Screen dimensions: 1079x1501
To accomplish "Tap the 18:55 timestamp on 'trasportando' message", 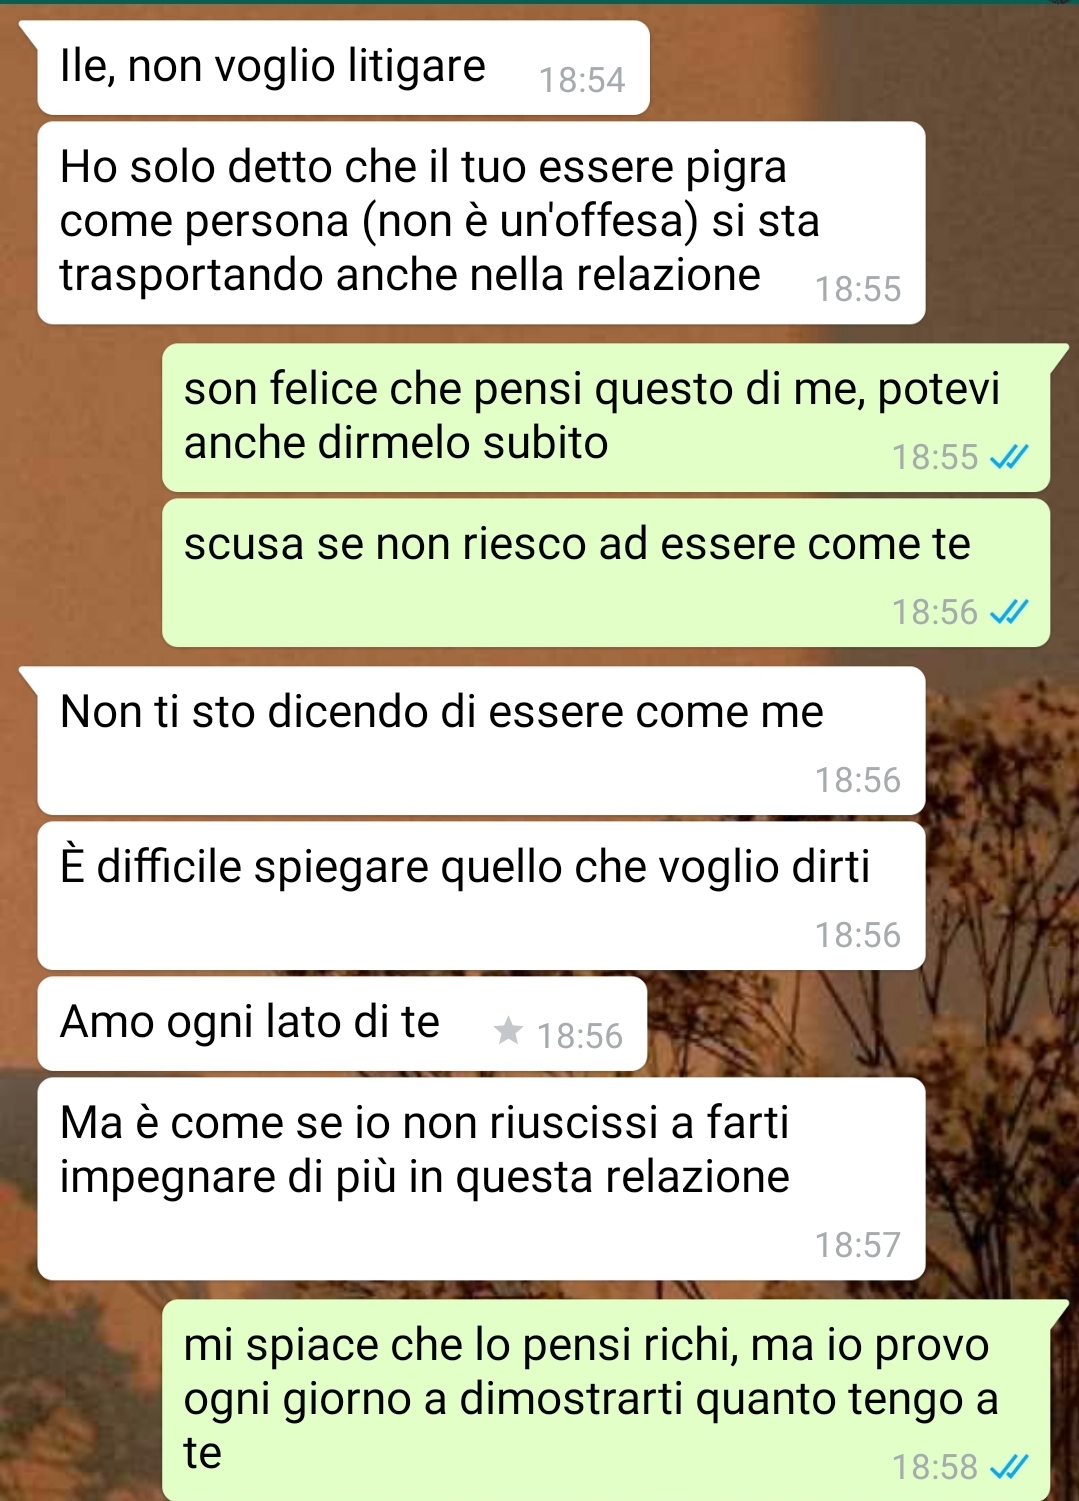I will 858,289.
